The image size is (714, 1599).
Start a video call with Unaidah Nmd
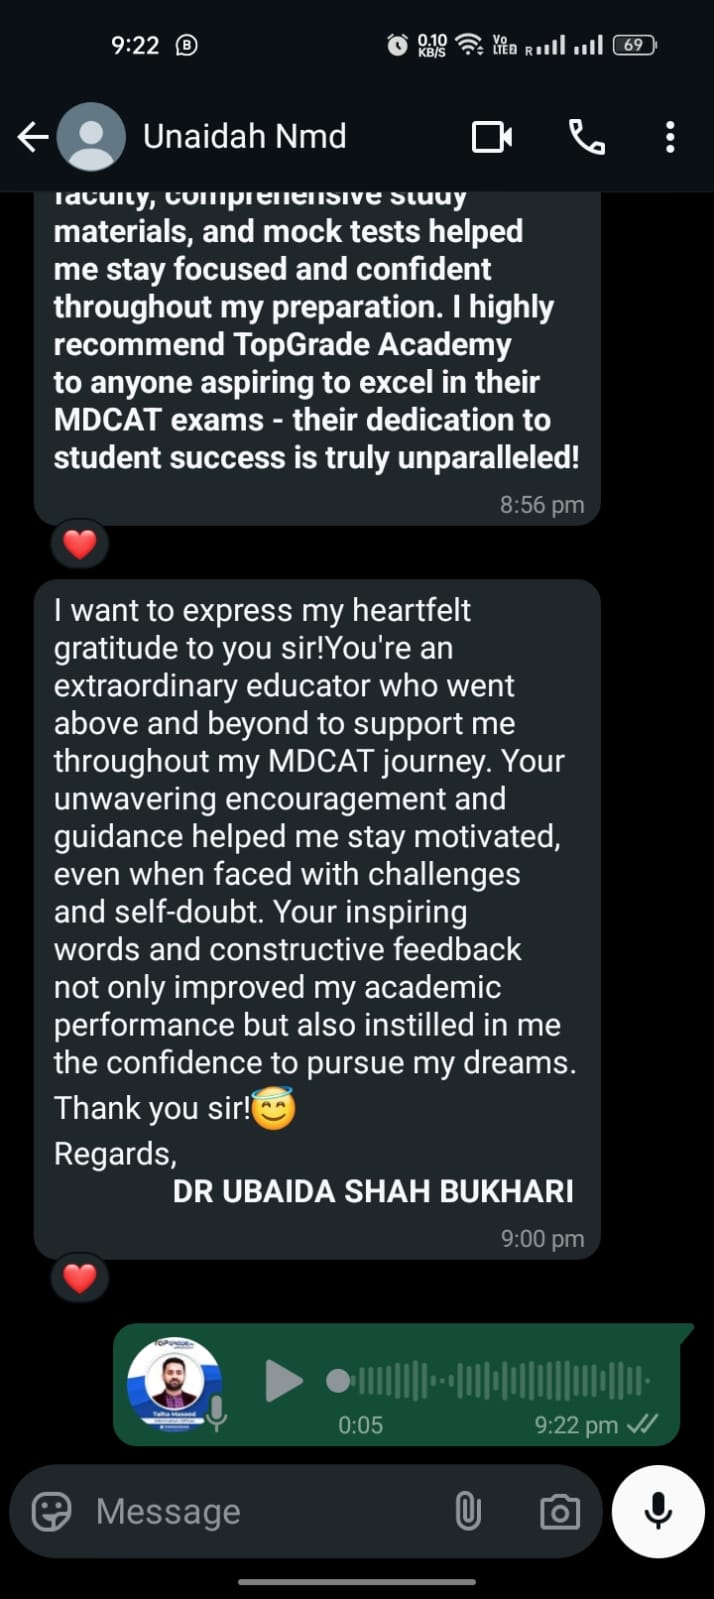click(x=491, y=137)
